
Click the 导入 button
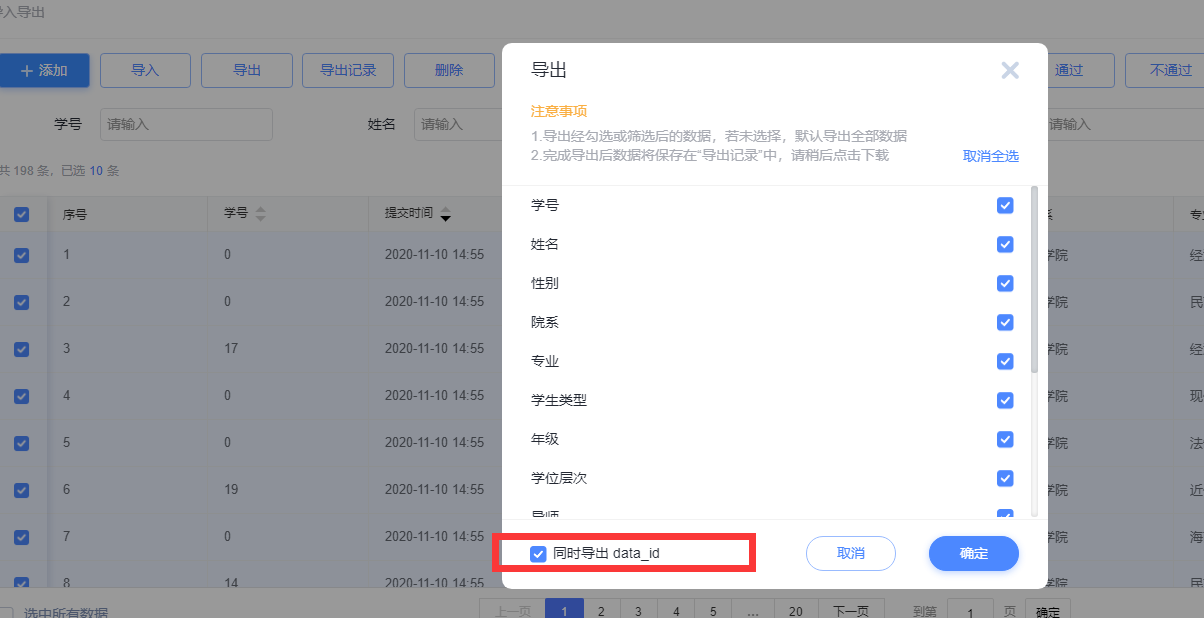[145, 70]
